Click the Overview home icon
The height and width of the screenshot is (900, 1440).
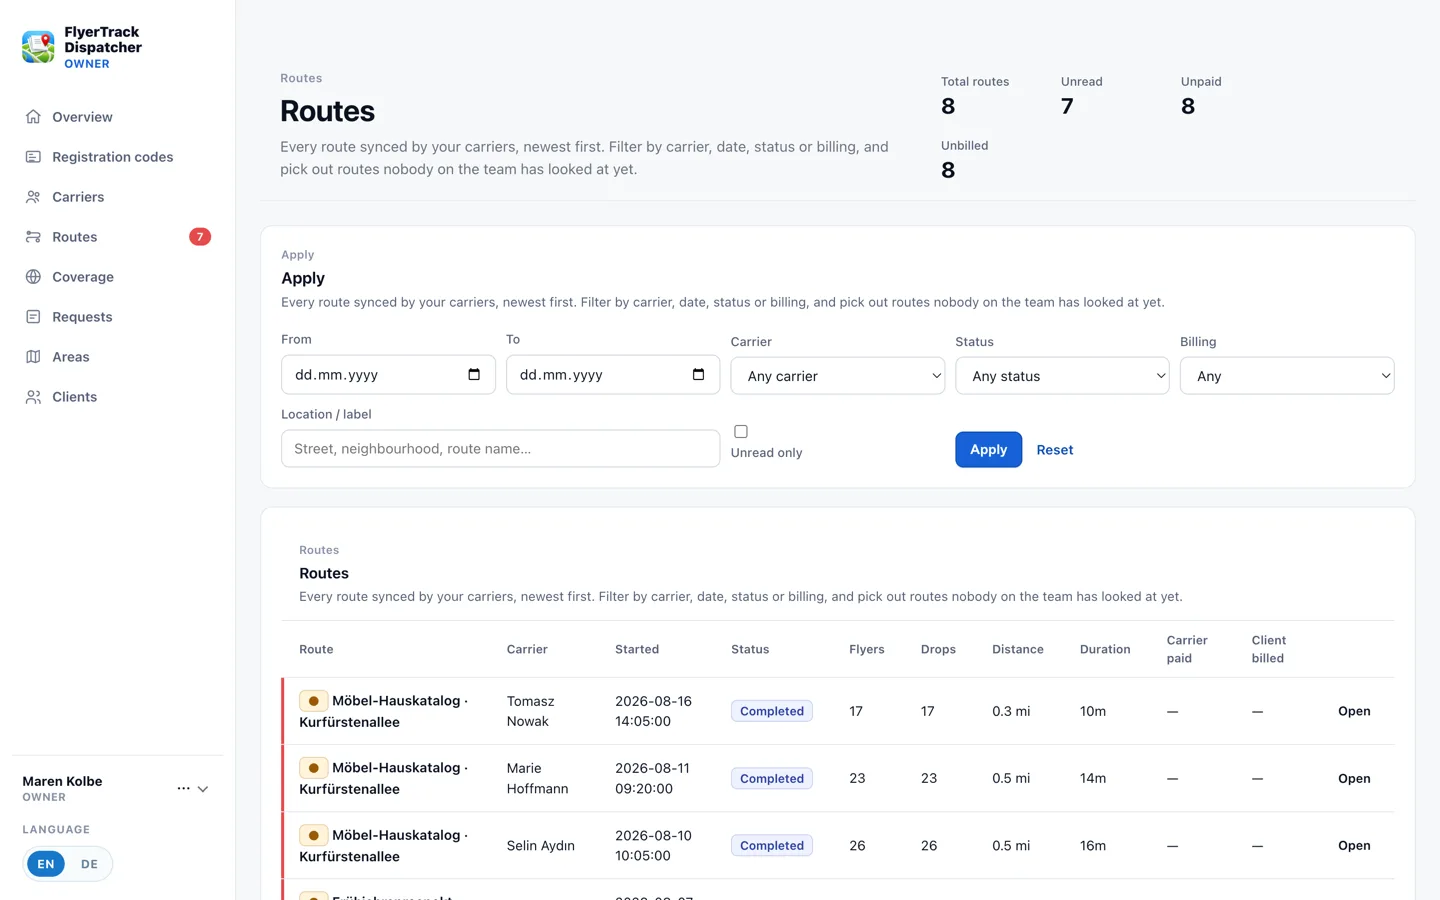[33, 117]
